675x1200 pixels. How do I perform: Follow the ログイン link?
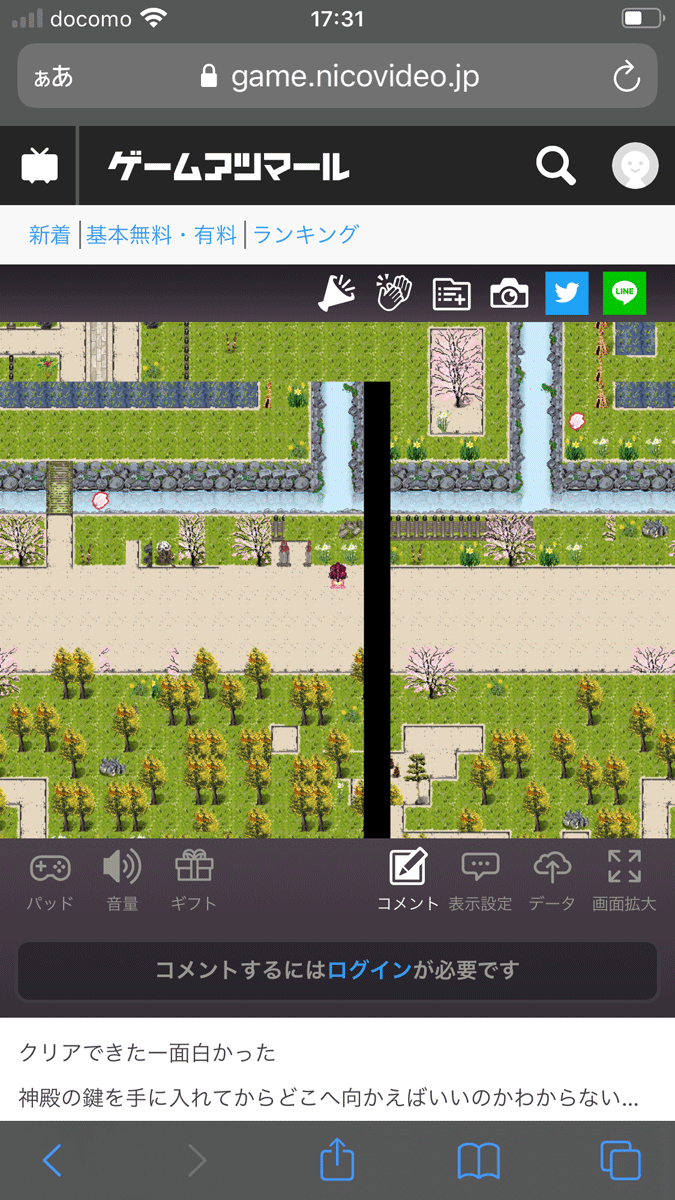click(x=369, y=970)
